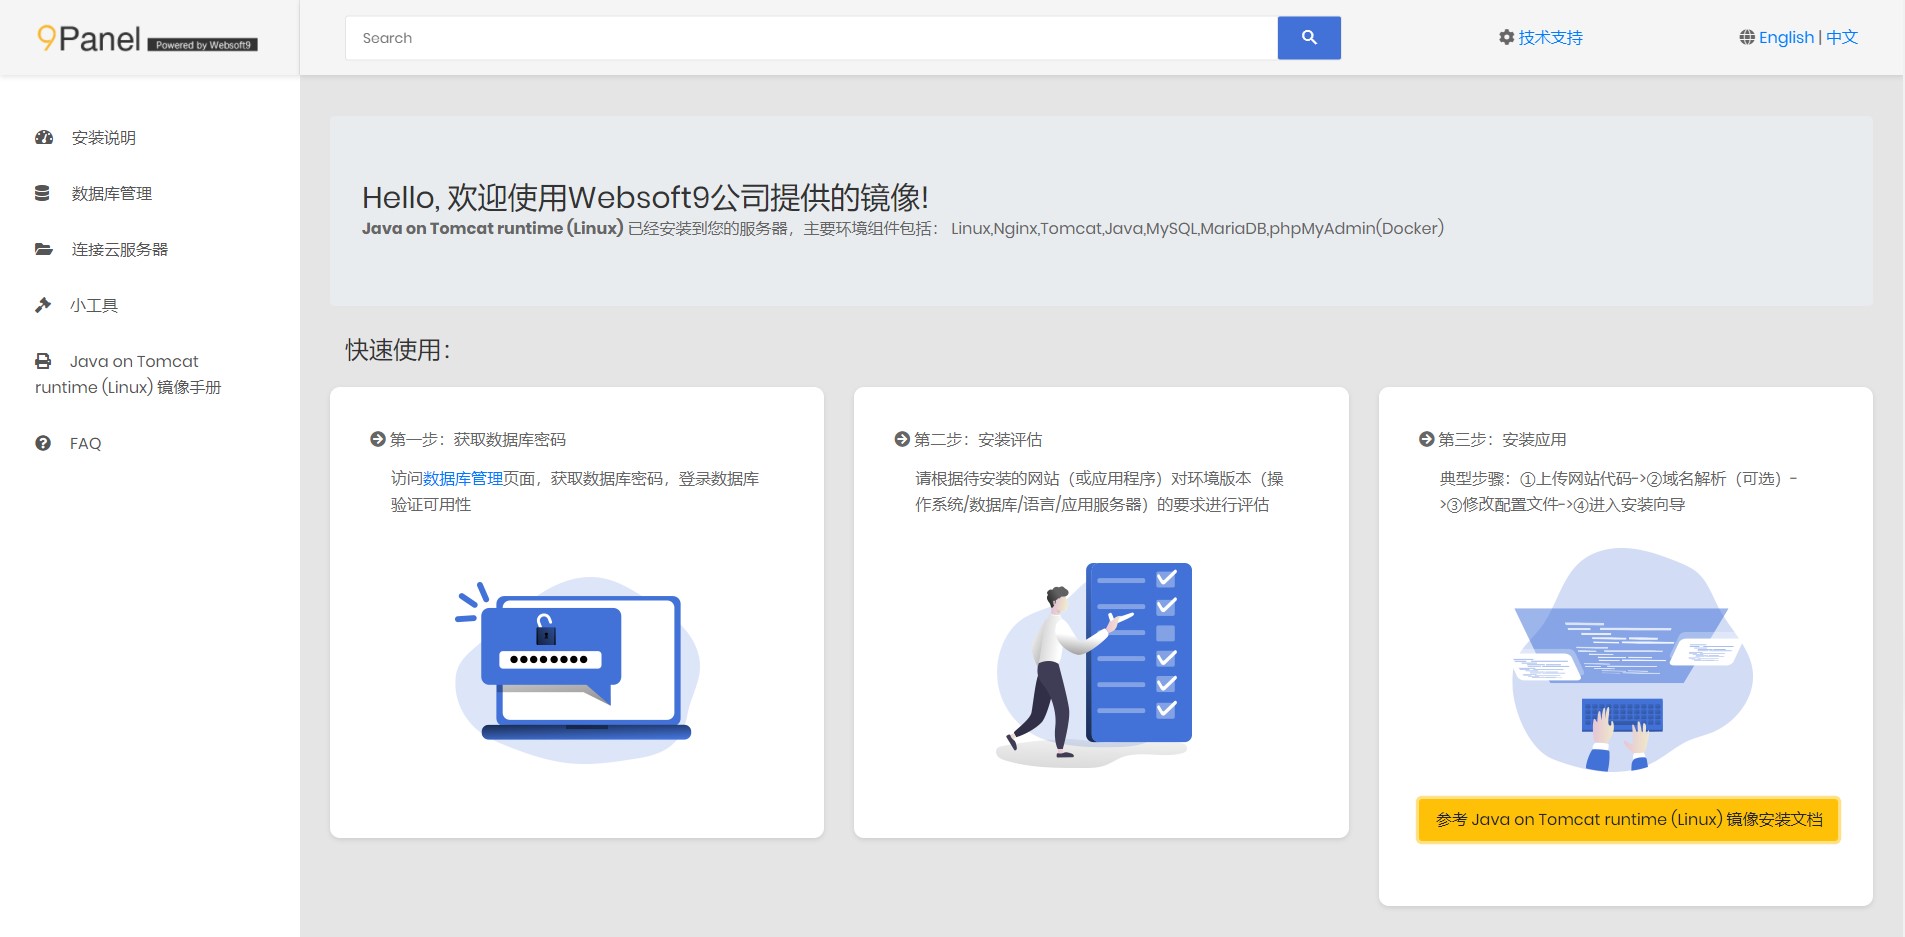Click the printer icon beside Java on Tomcat
This screenshot has width=1905, height=937.
point(43,361)
